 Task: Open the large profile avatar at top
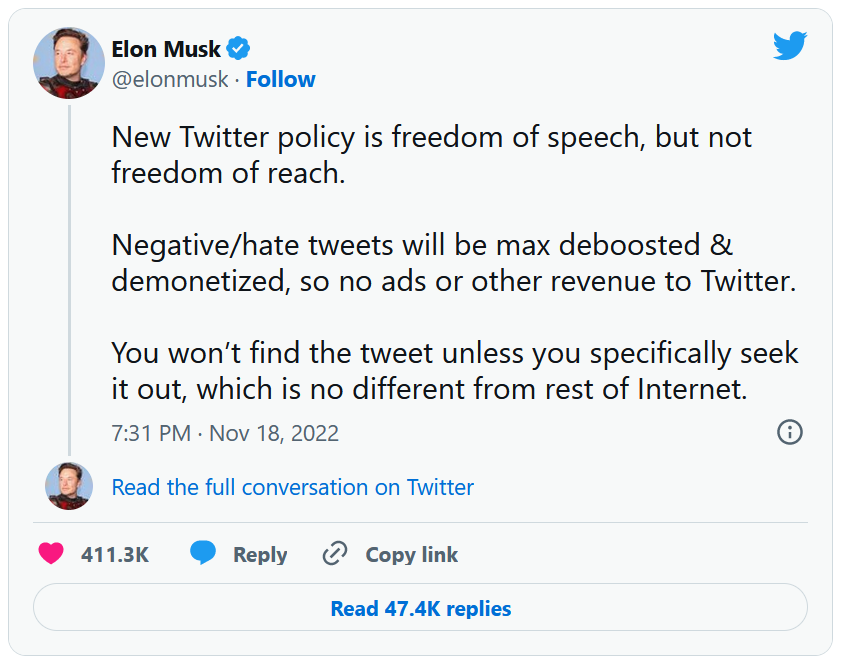(x=69, y=64)
